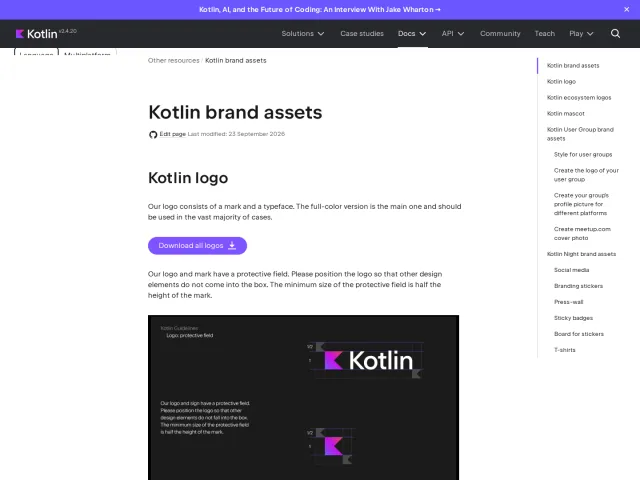Expand the Docs dropdown menu
The image size is (640, 480).
pos(412,33)
